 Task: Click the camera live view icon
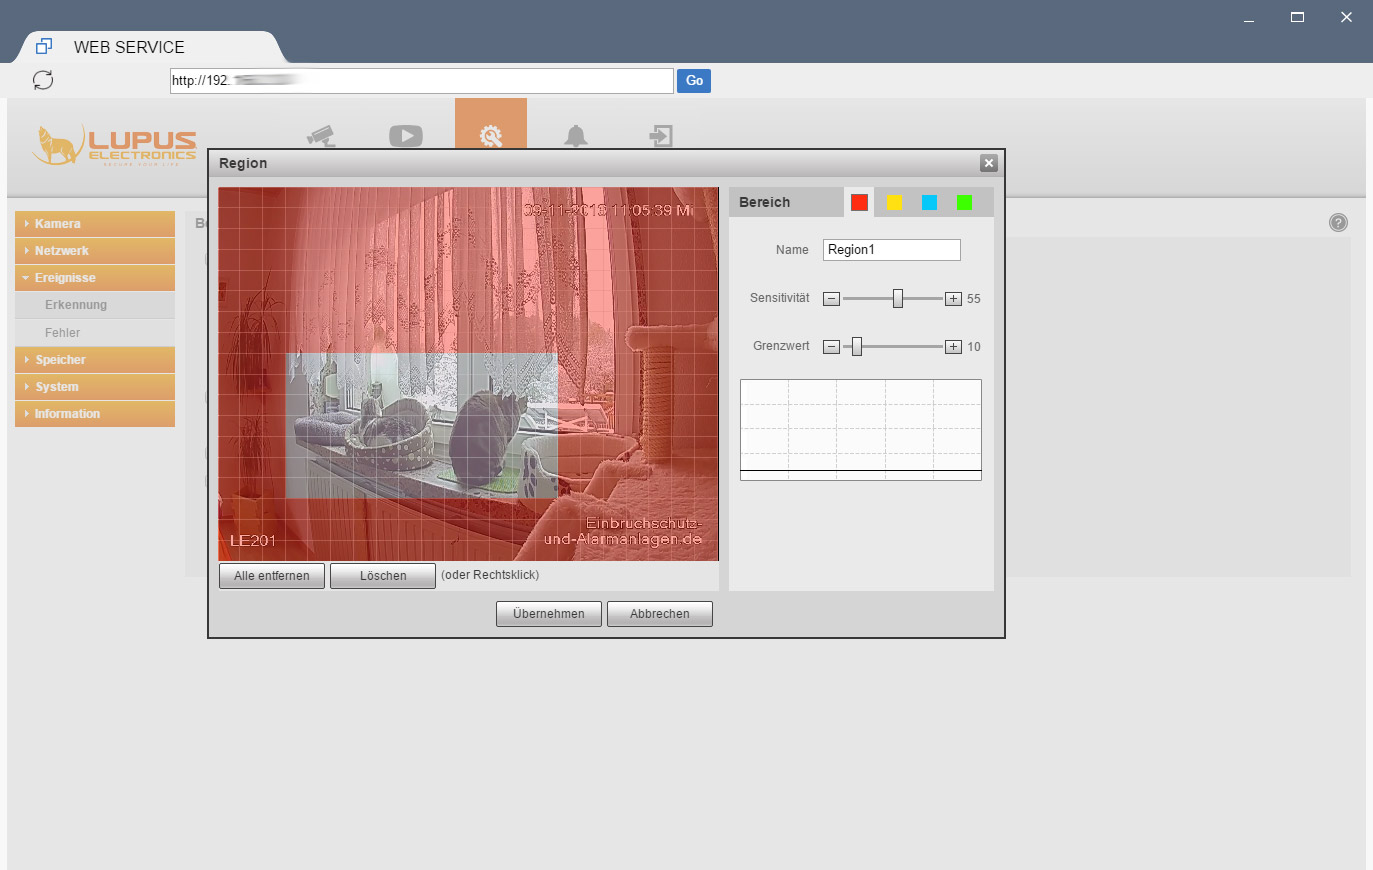[x=321, y=135]
